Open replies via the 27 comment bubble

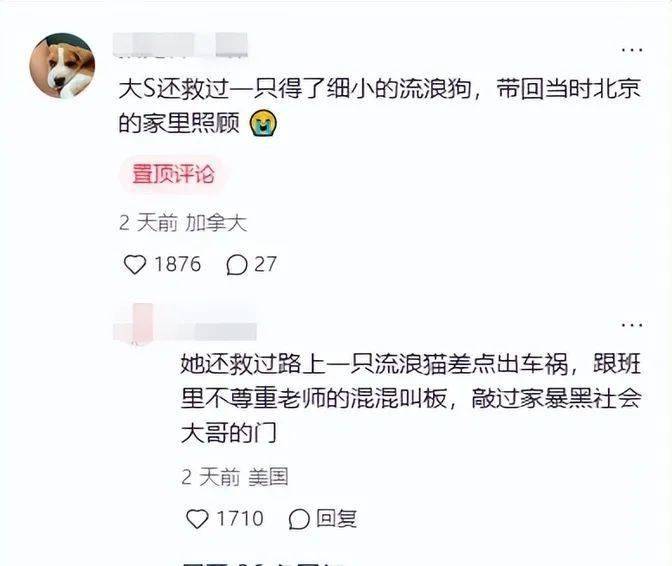tap(237, 265)
